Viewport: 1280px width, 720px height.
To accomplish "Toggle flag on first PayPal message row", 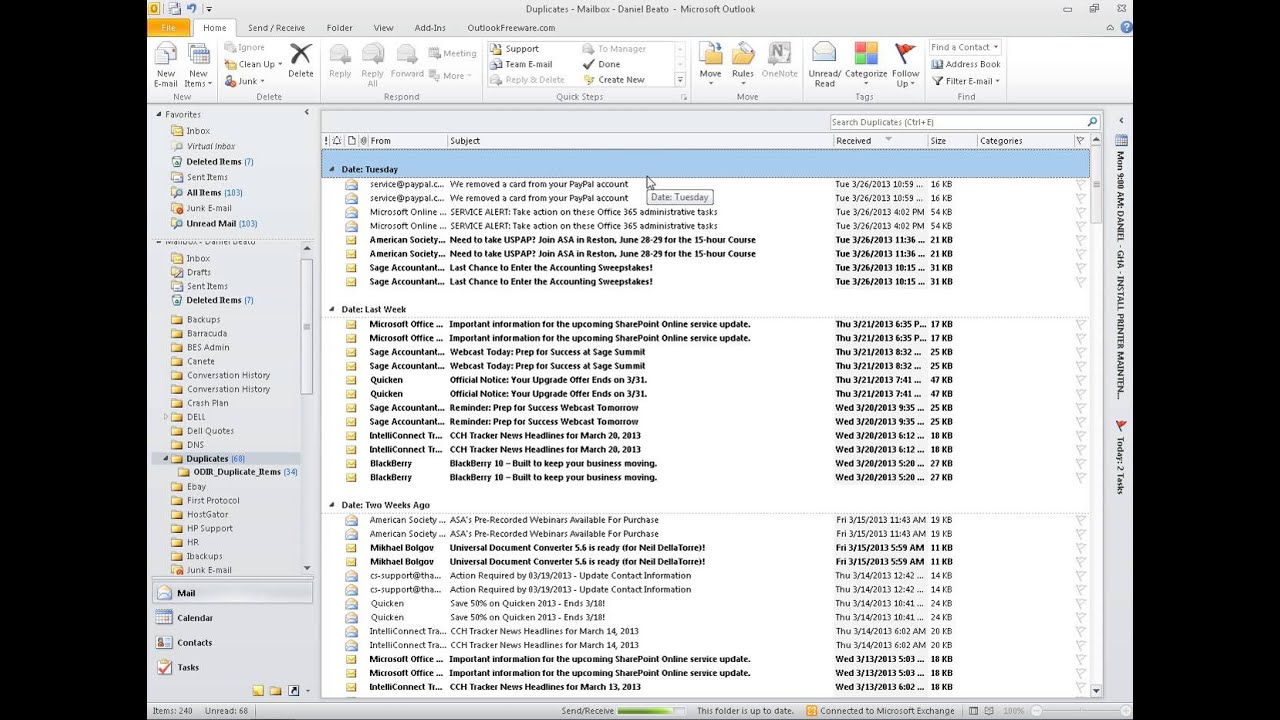I will click(1080, 184).
